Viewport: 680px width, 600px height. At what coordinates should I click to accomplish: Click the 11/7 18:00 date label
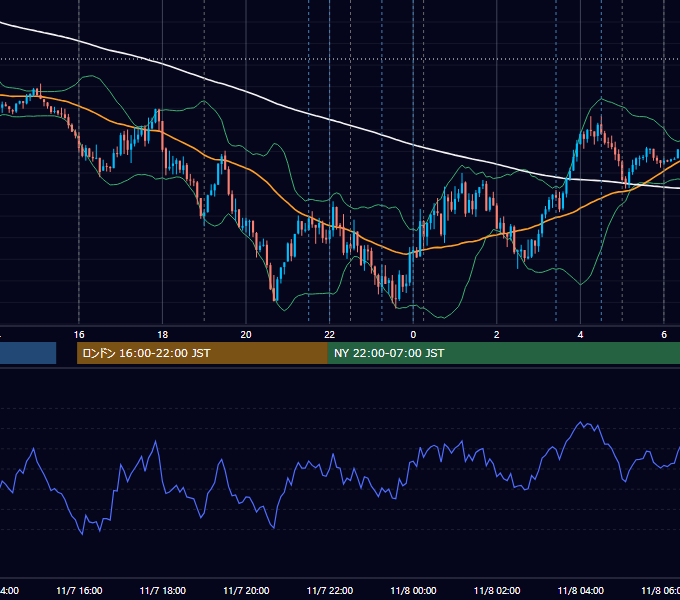click(163, 590)
